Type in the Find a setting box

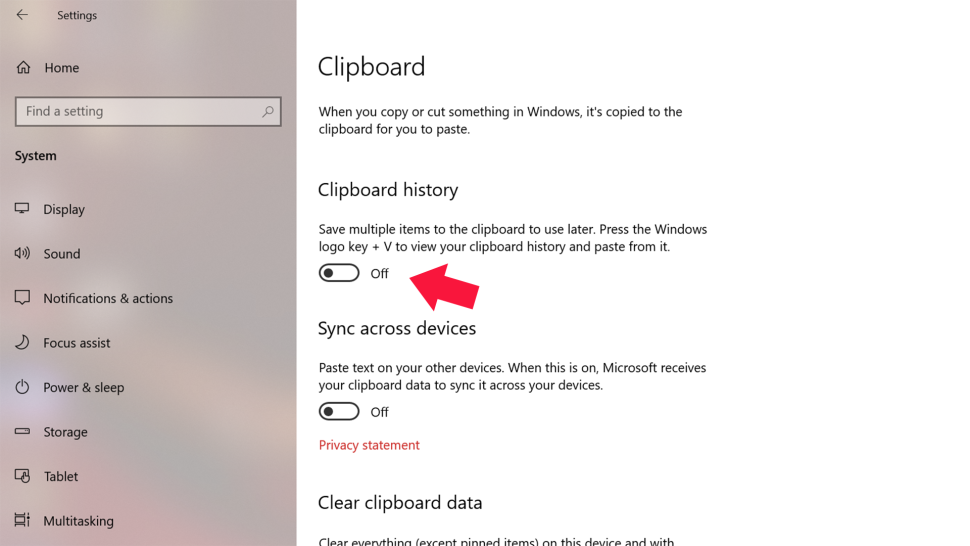(x=140, y=112)
